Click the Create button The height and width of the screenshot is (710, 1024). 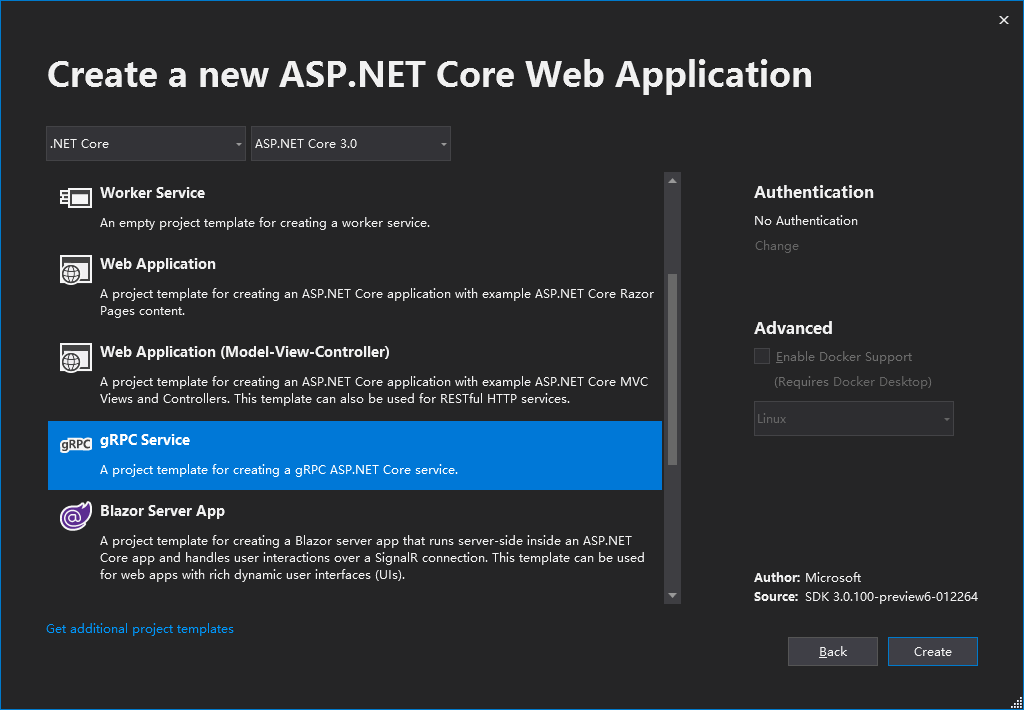point(932,651)
